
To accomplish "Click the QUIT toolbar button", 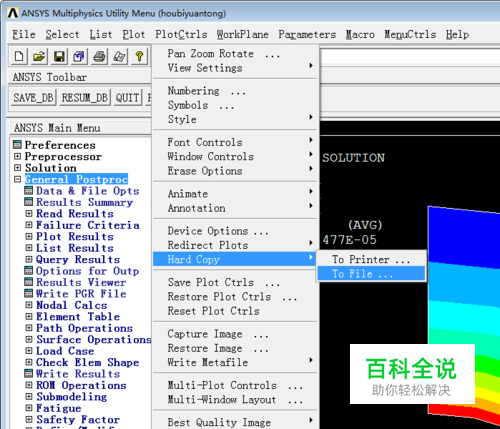I will pyautogui.click(x=128, y=97).
